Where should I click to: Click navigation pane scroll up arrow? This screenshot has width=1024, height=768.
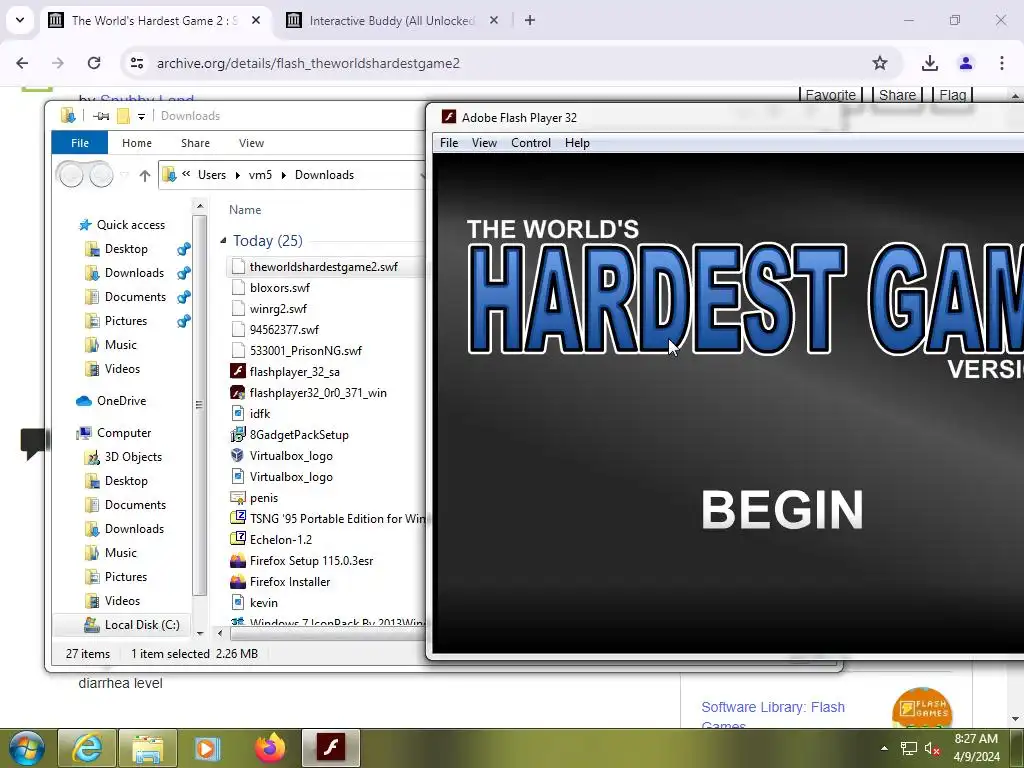point(200,206)
